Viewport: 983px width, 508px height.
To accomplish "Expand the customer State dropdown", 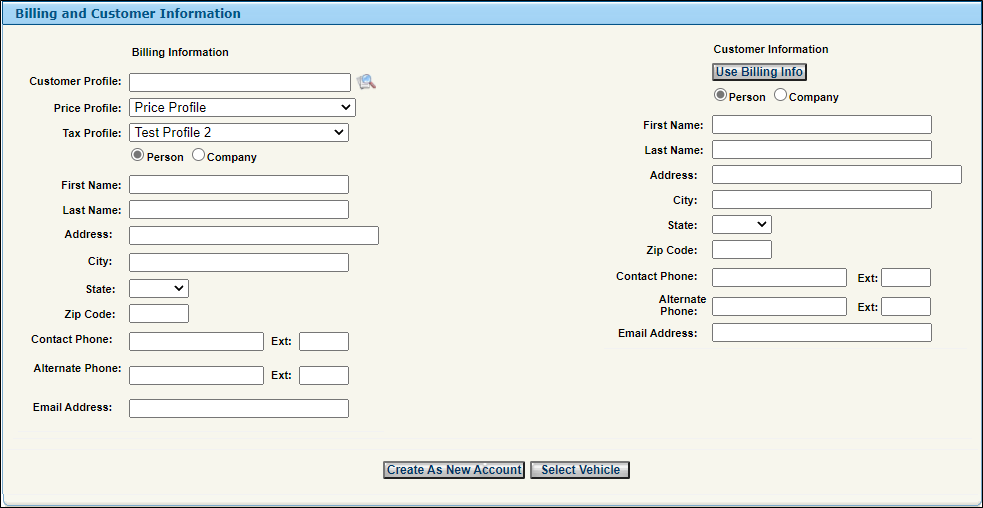I will pyautogui.click(x=742, y=225).
